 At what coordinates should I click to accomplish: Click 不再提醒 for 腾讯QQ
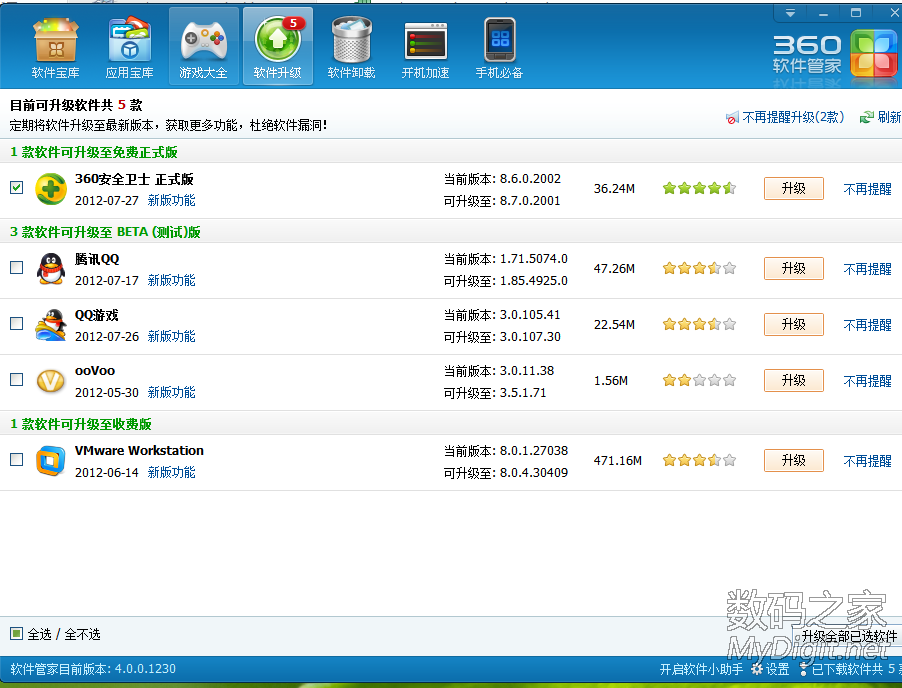click(x=867, y=269)
